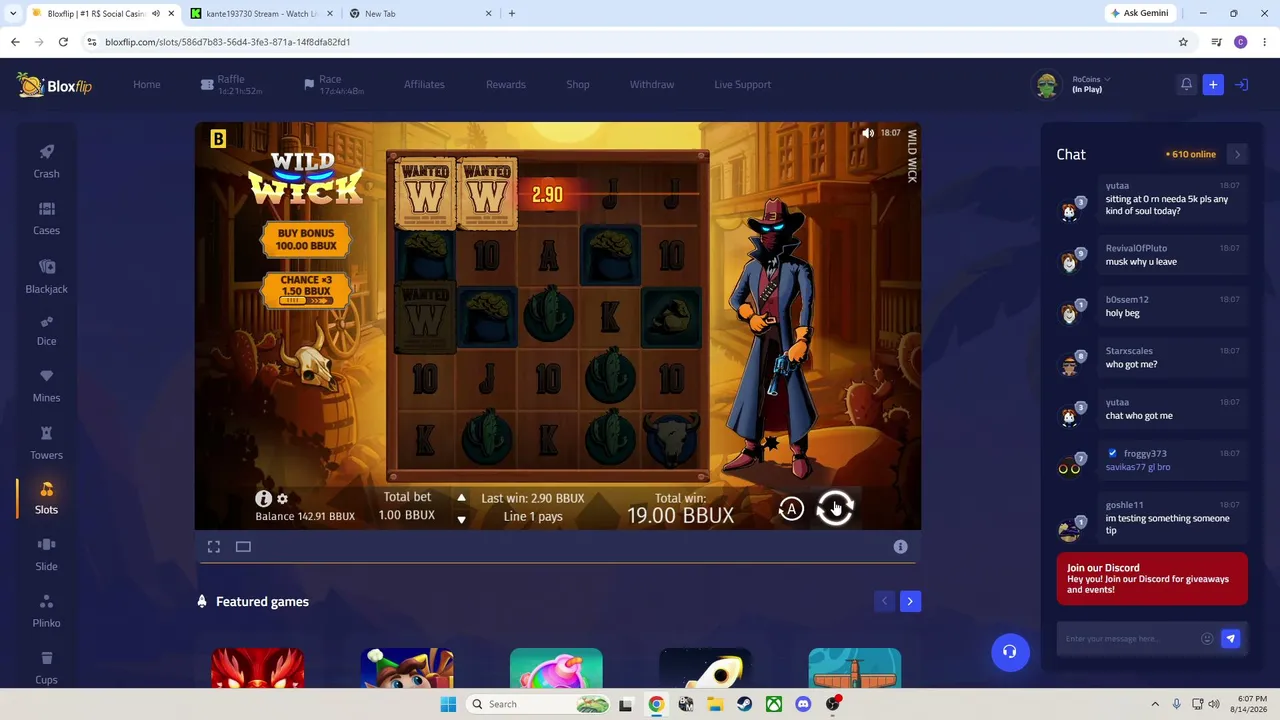
Task: Open the rocket featured game thumbnail
Action: 705,668
